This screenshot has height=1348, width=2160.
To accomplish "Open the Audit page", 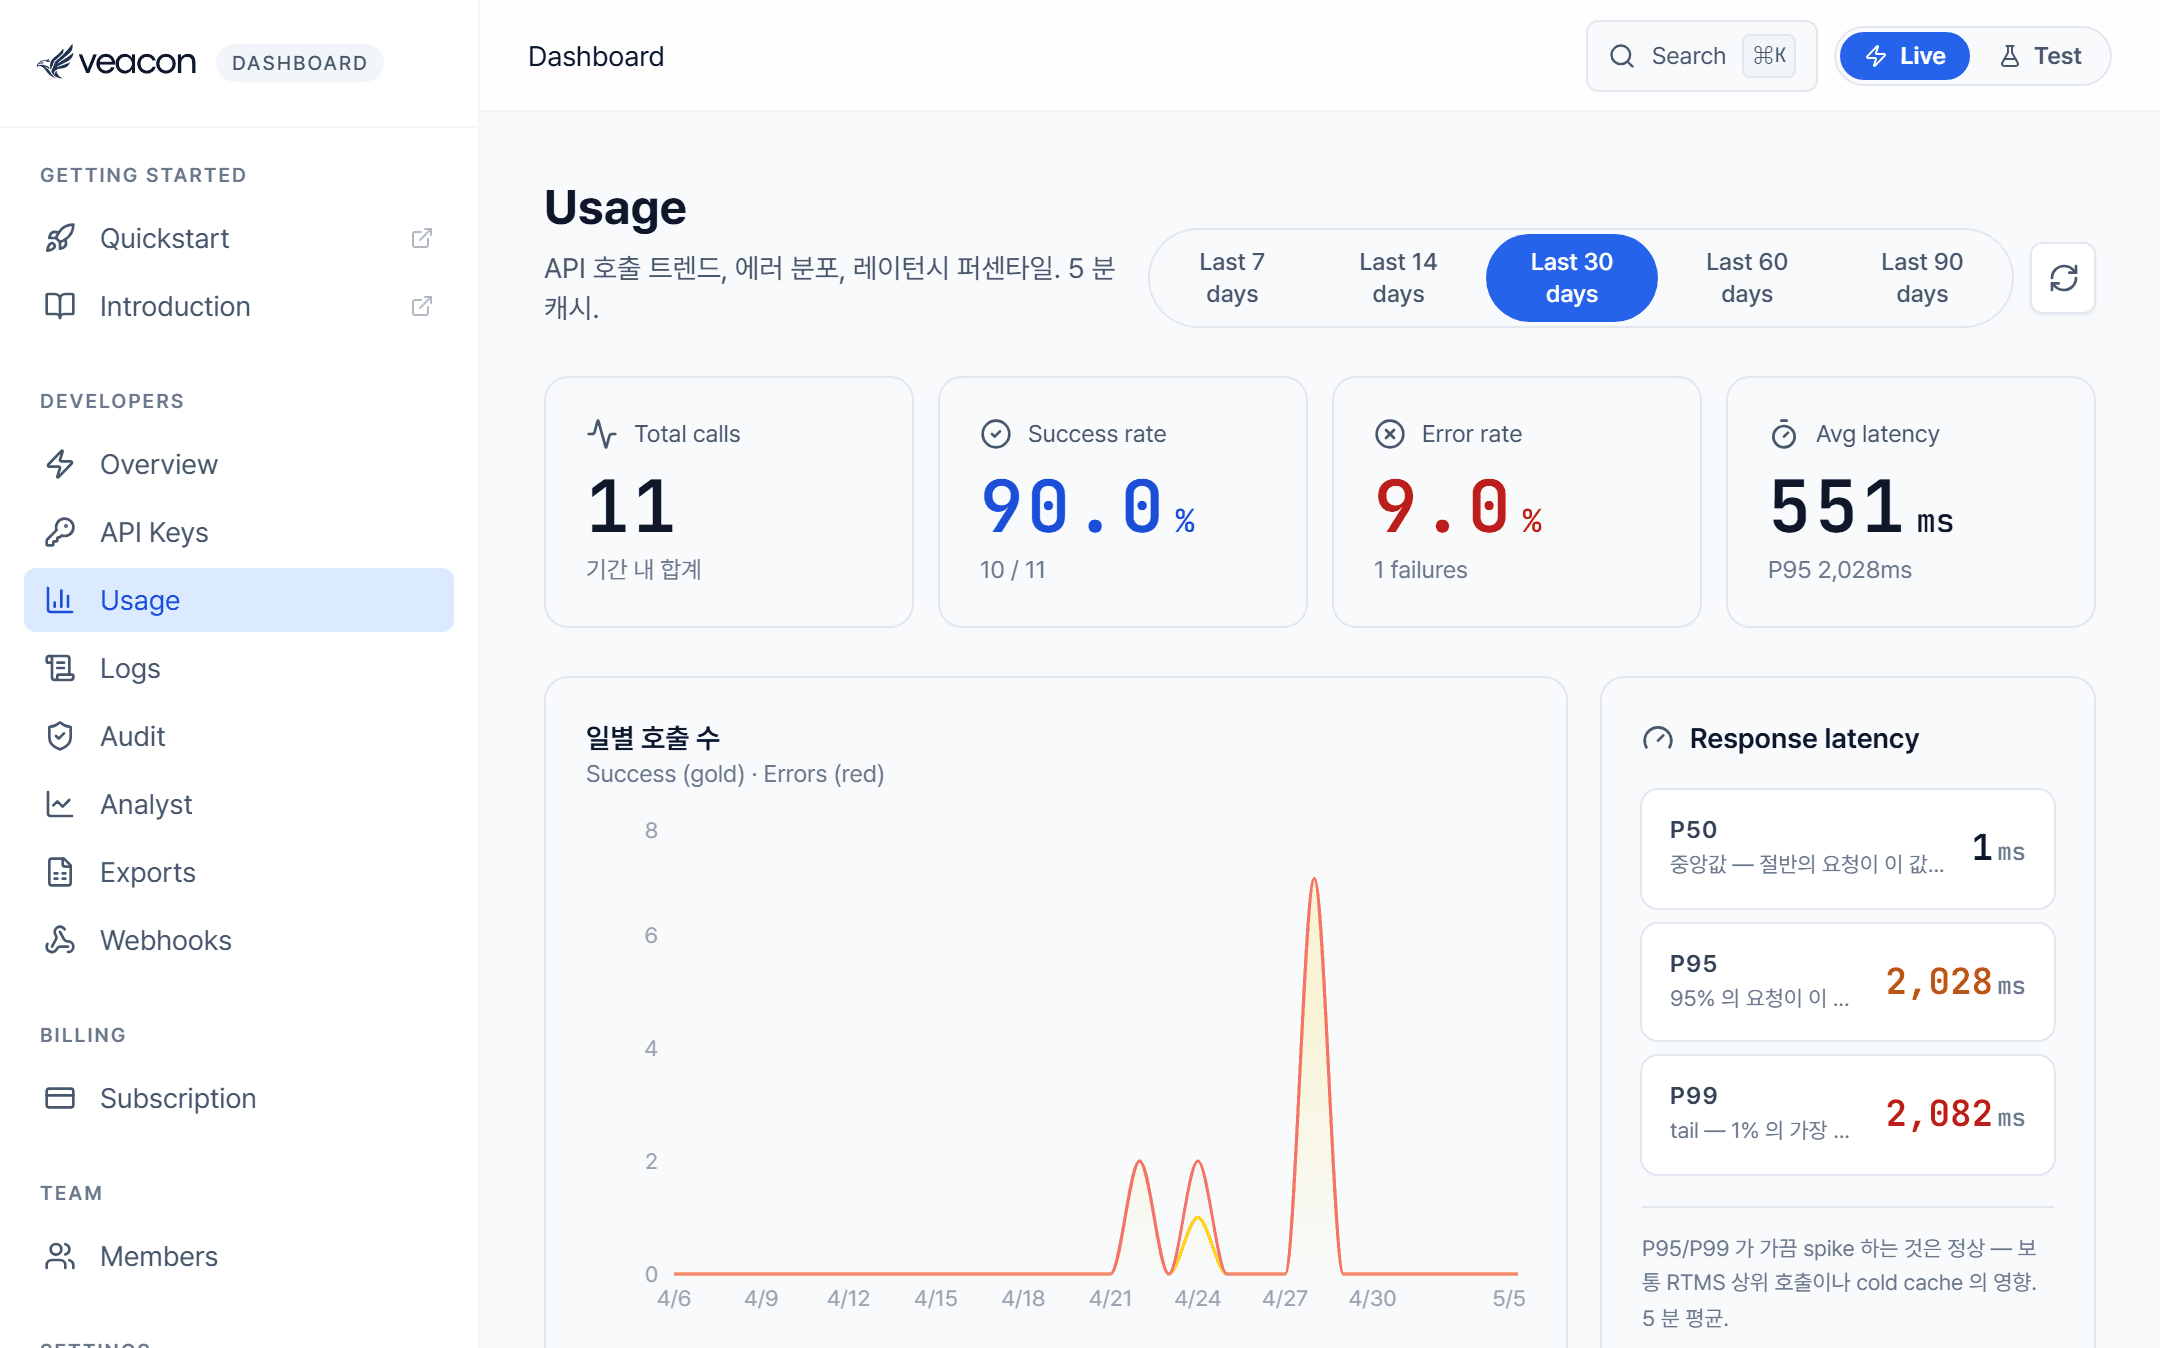I will pos(239,736).
